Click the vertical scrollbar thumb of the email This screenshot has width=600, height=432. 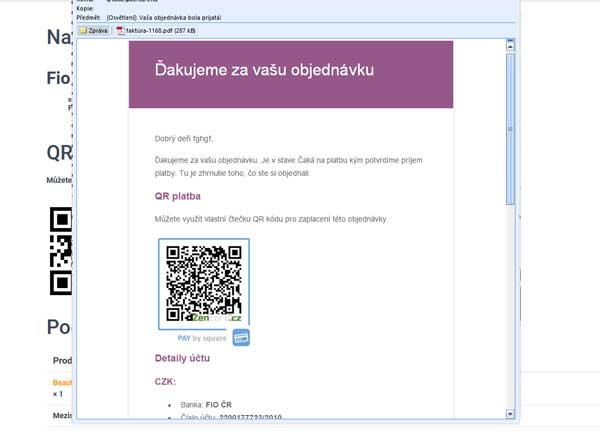pos(510,129)
